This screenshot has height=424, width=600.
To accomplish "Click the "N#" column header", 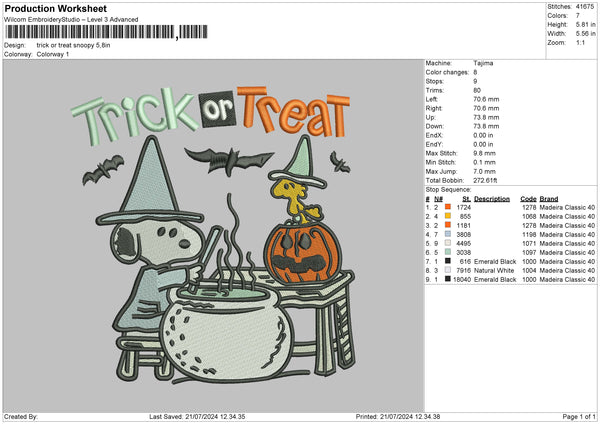I will [x=438, y=199].
